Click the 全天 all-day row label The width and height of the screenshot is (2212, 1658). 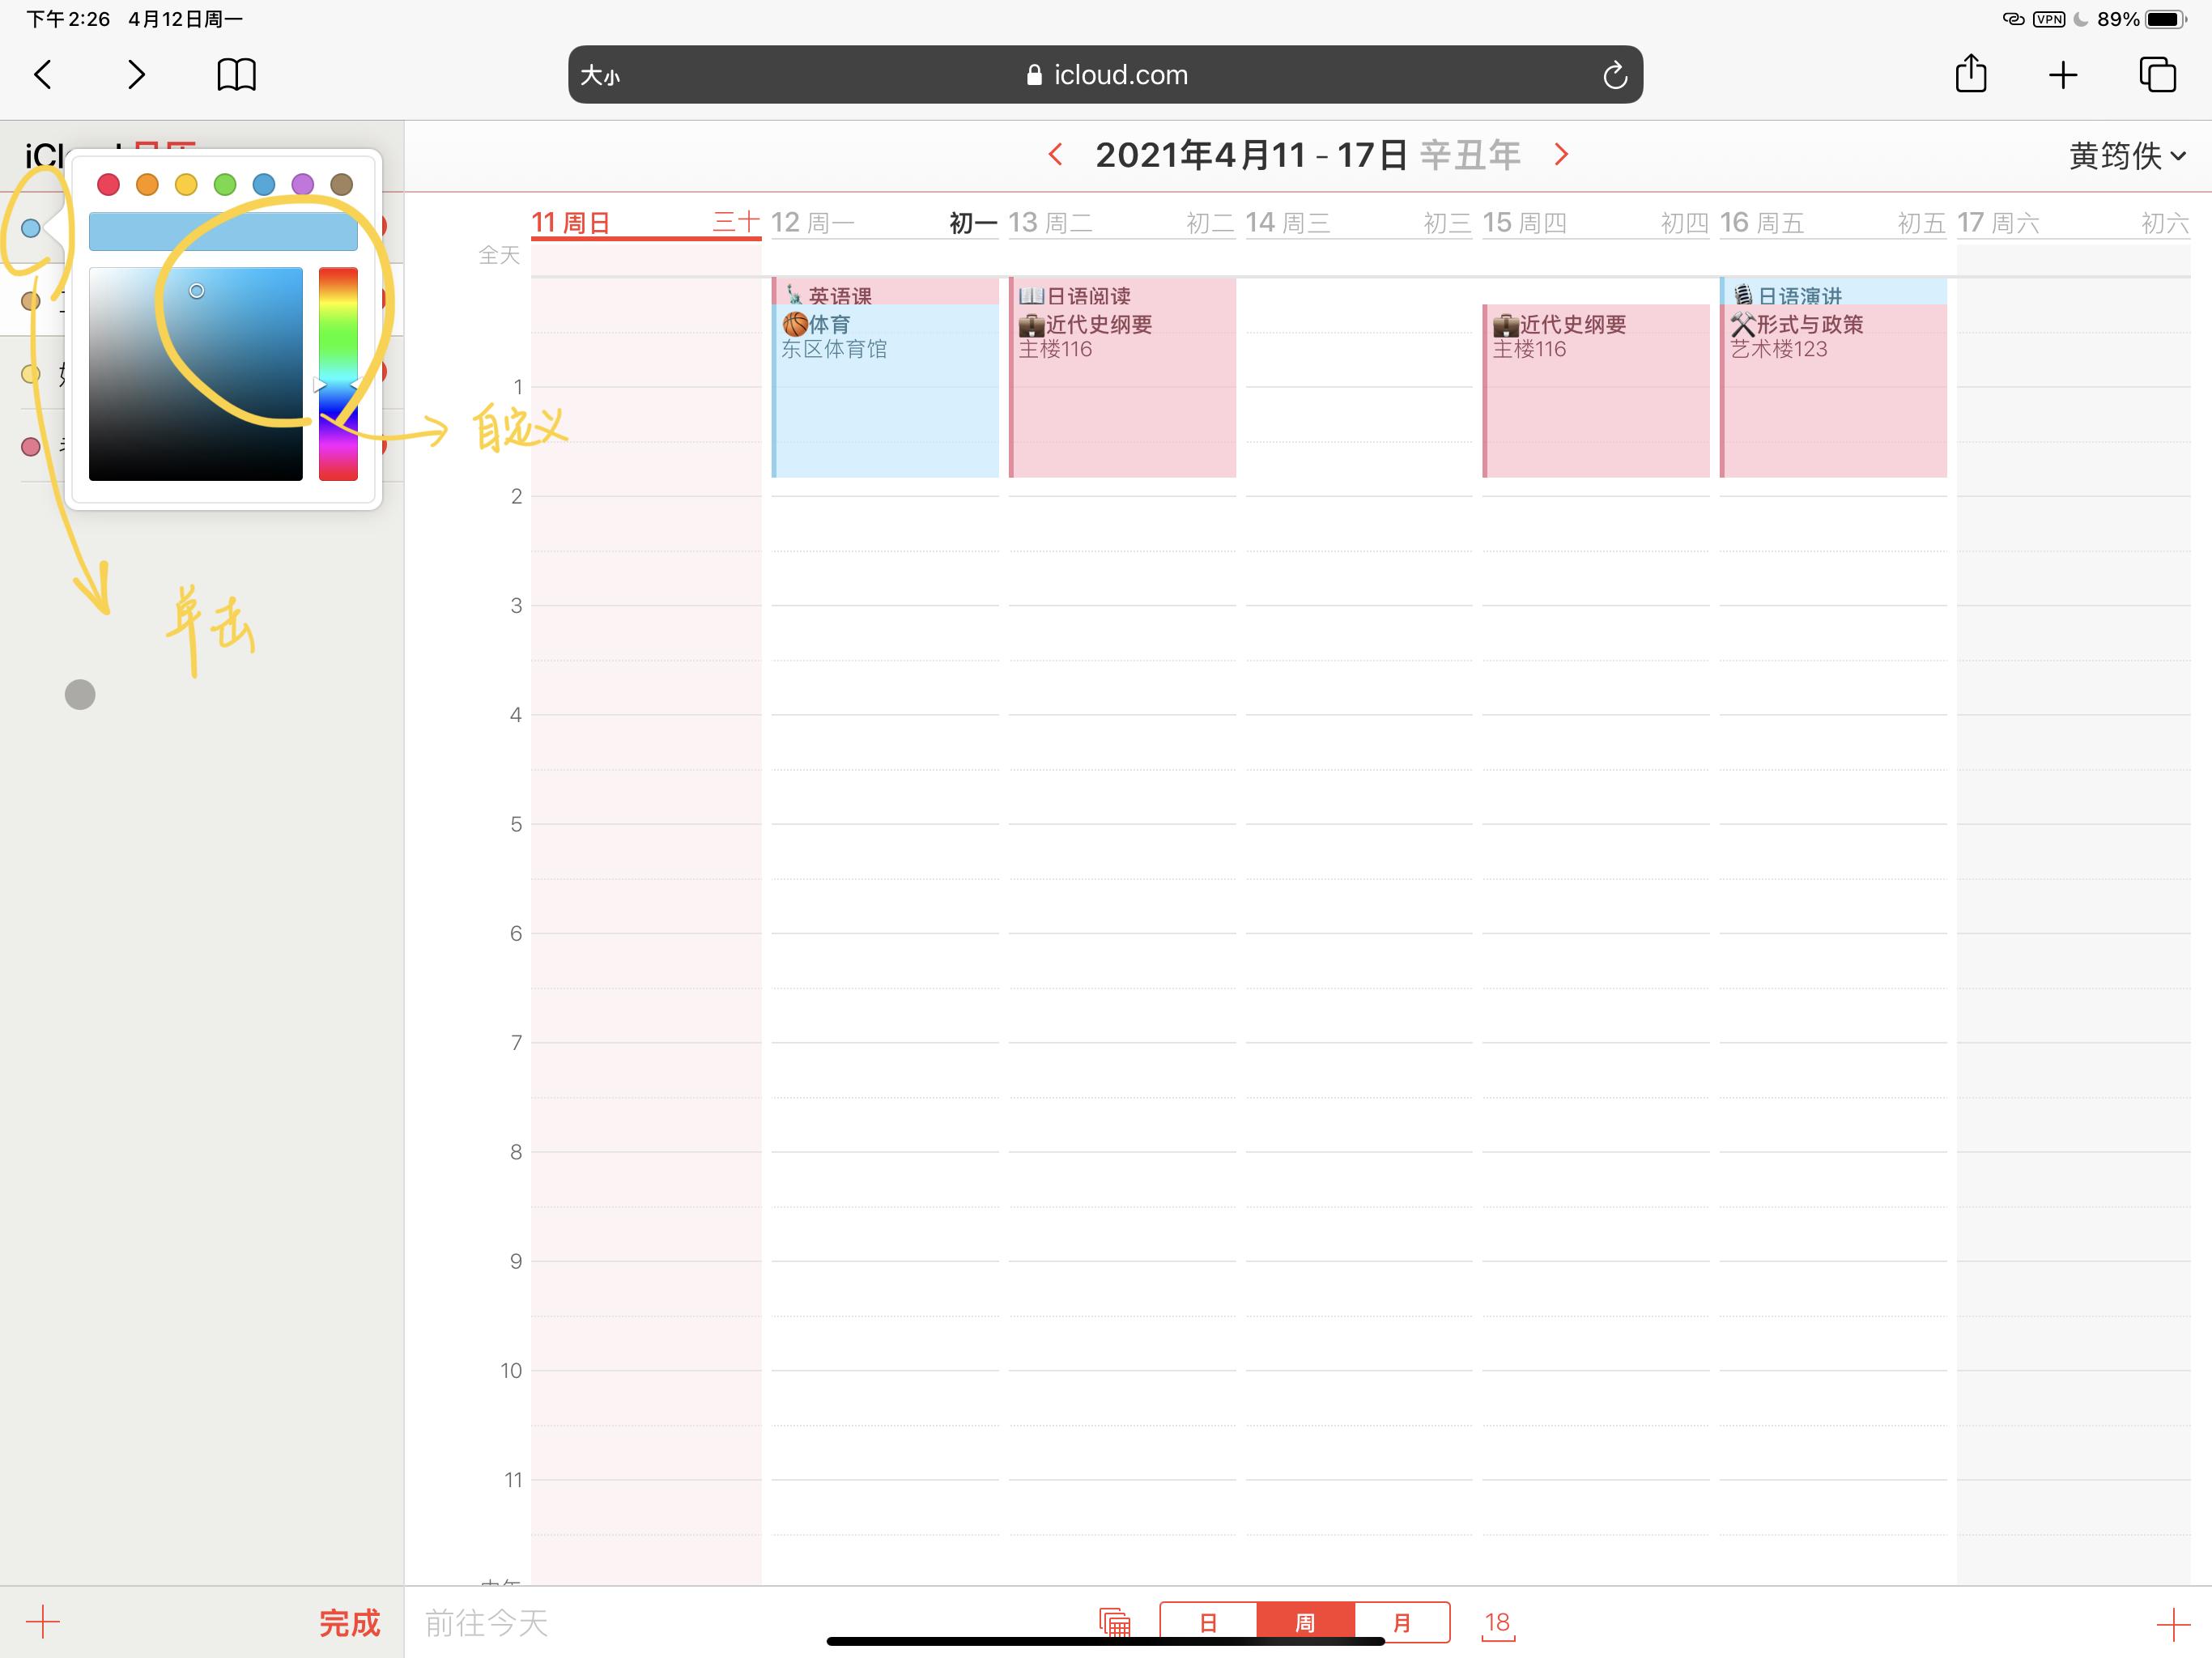pyautogui.click(x=499, y=255)
